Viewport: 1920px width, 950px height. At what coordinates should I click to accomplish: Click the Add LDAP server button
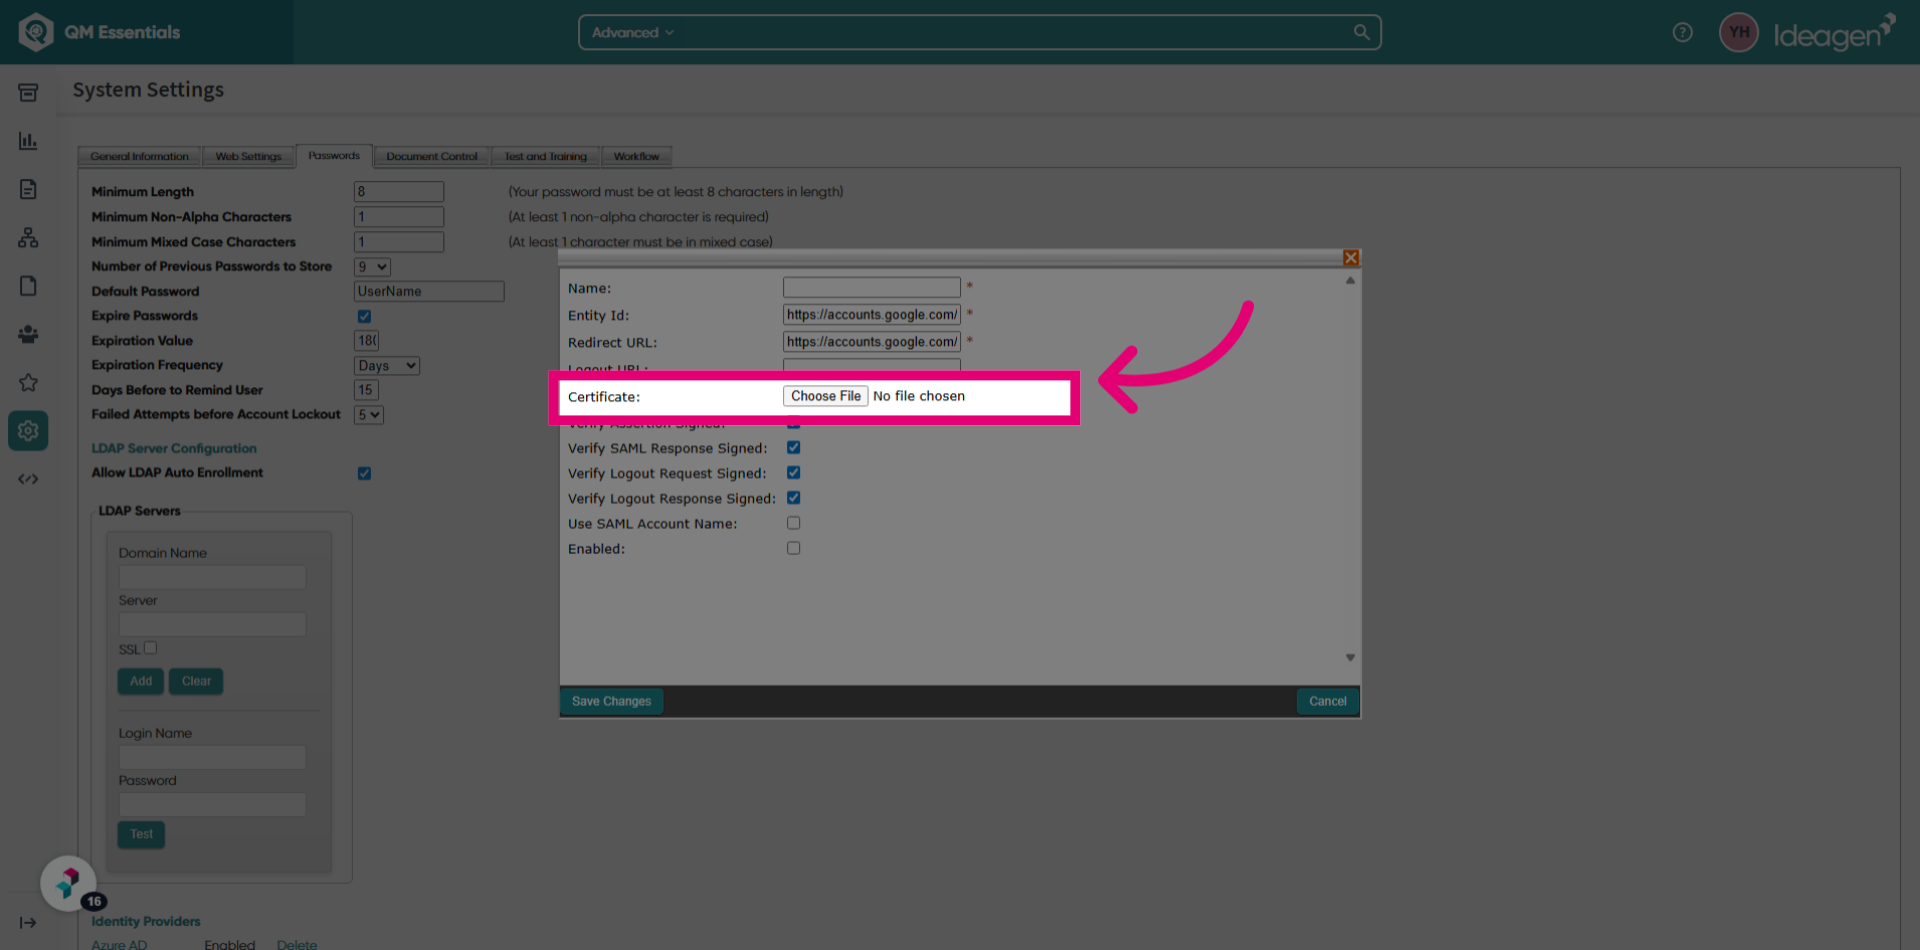click(141, 681)
